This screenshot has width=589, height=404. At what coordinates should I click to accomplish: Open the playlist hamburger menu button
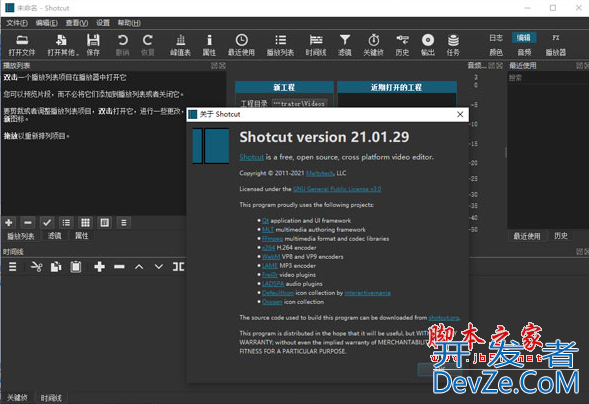click(x=124, y=223)
